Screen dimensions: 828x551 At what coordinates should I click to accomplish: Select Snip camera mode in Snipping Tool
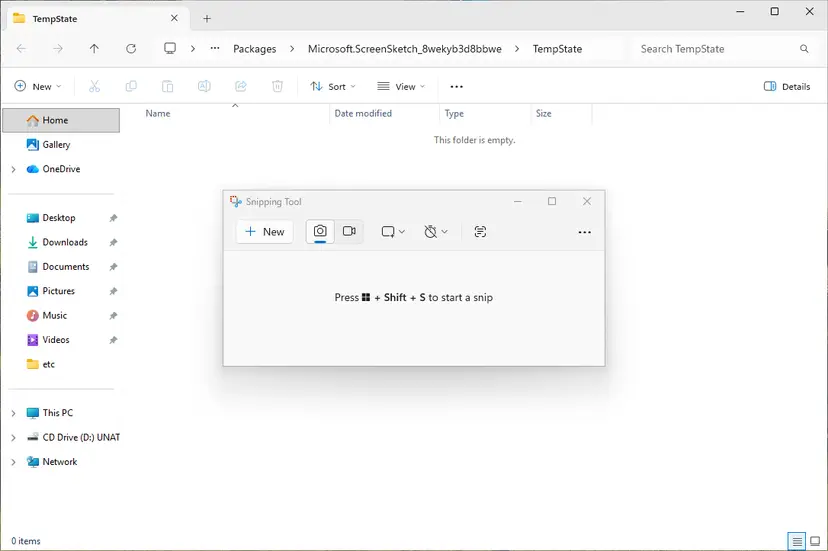320,231
